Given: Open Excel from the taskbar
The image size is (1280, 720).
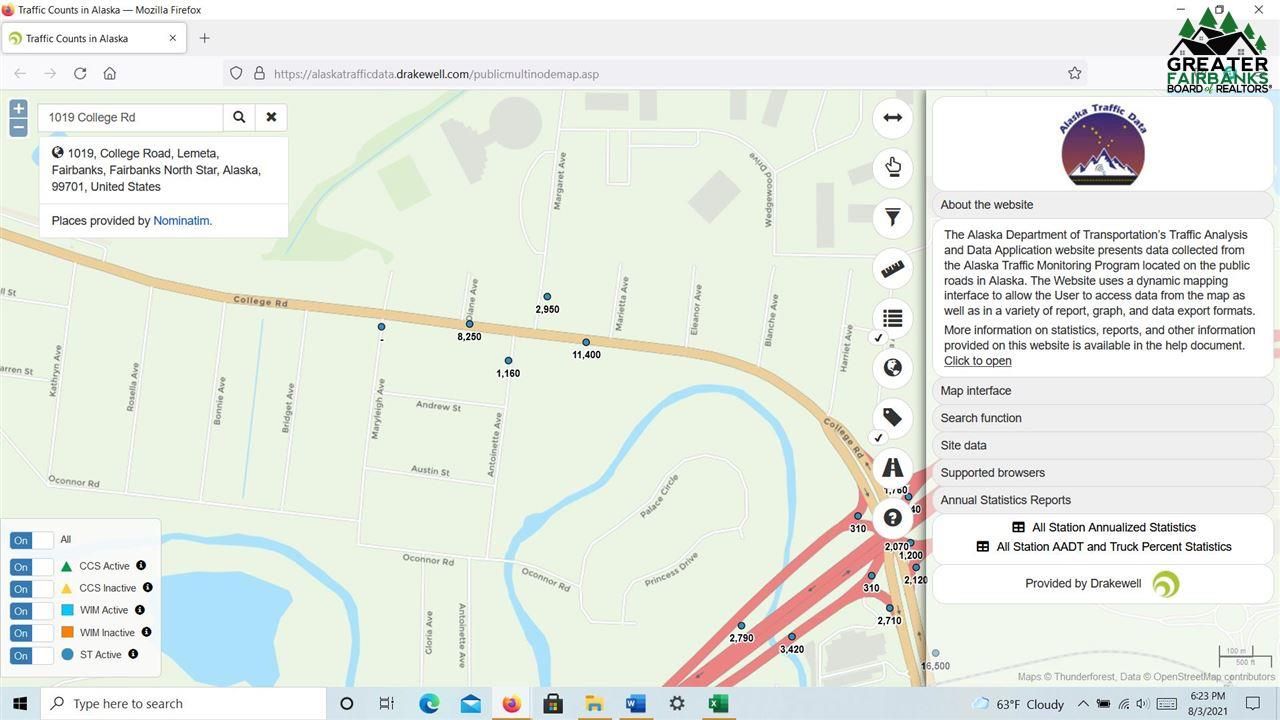Looking at the screenshot, I should [x=717, y=703].
